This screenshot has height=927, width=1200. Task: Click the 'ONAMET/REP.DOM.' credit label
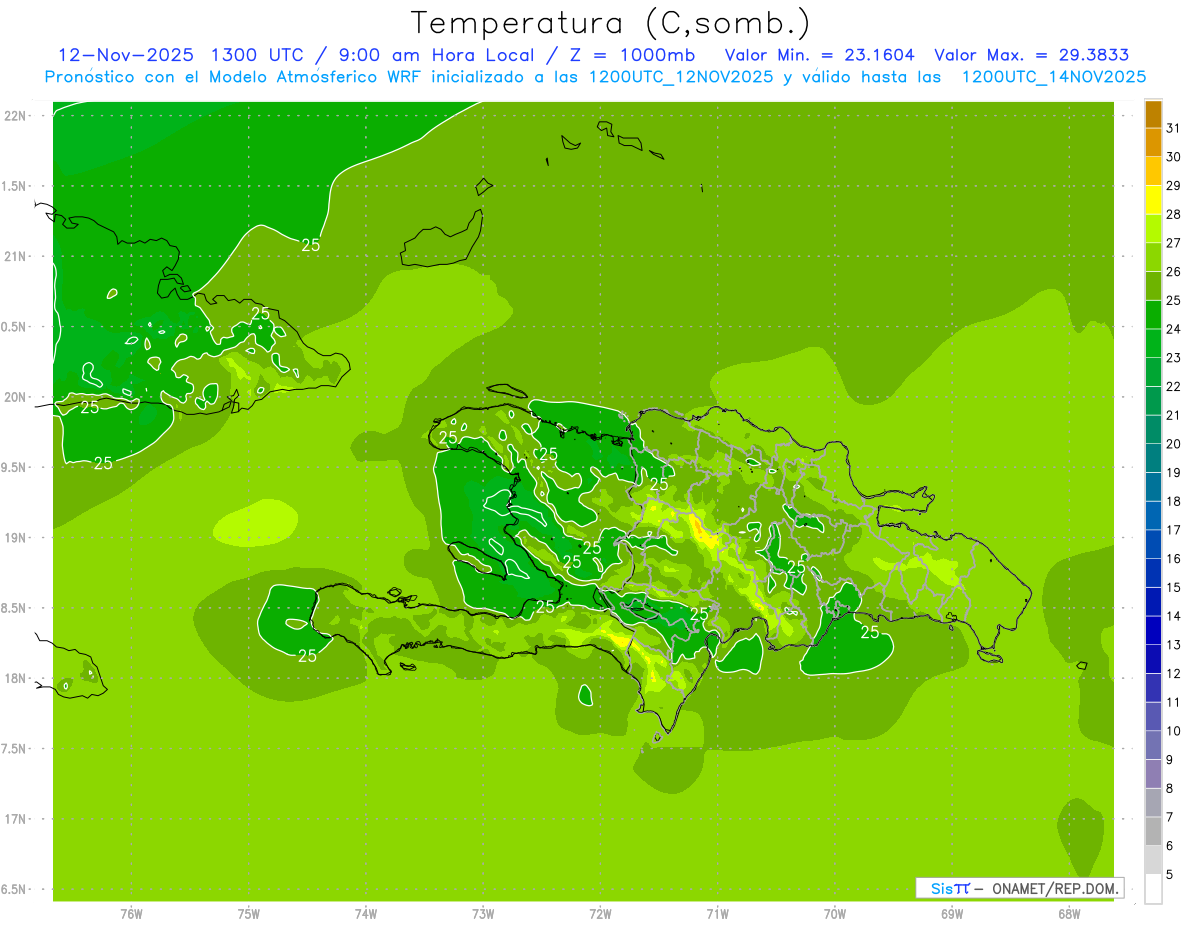tap(1056, 888)
